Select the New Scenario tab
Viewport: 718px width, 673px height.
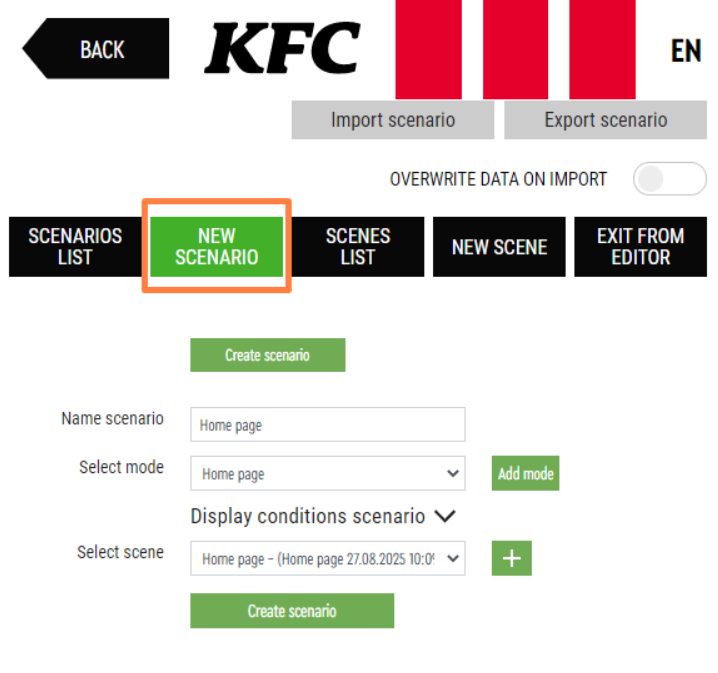216,246
